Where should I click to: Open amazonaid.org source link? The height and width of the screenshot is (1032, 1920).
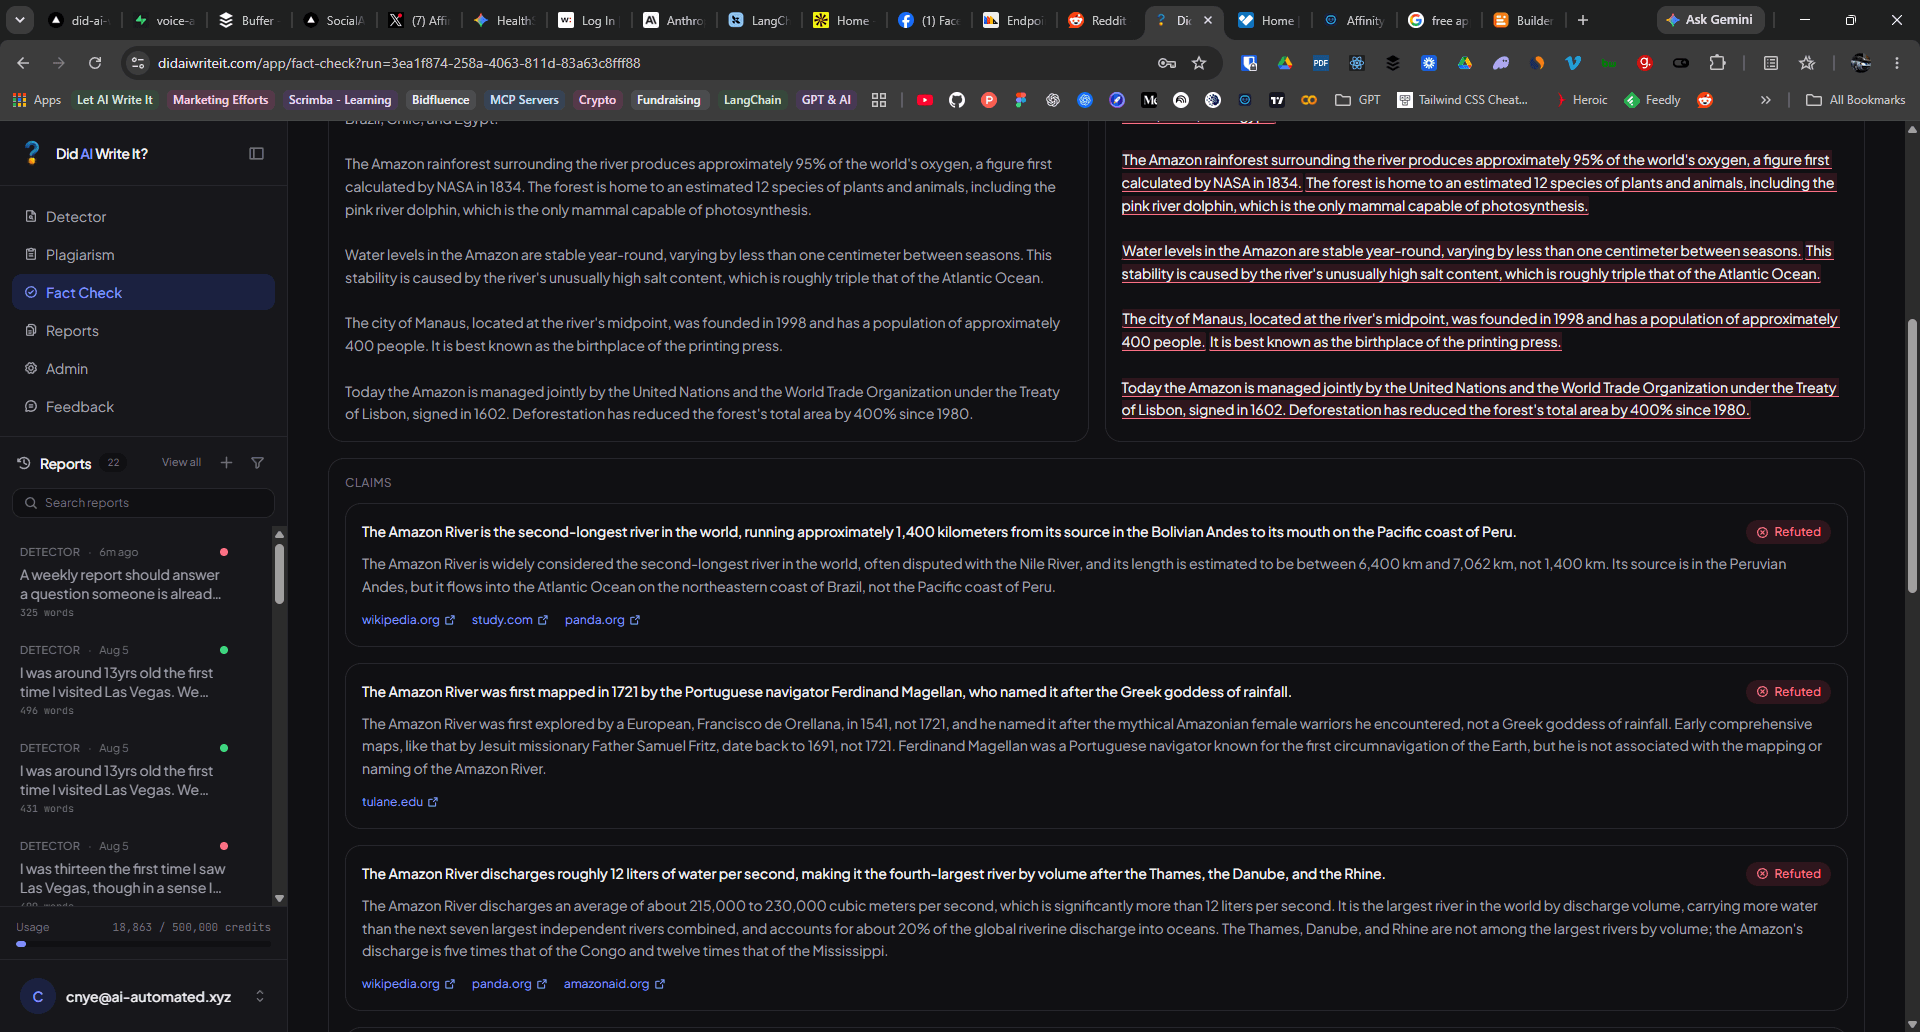pyautogui.click(x=614, y=984)
